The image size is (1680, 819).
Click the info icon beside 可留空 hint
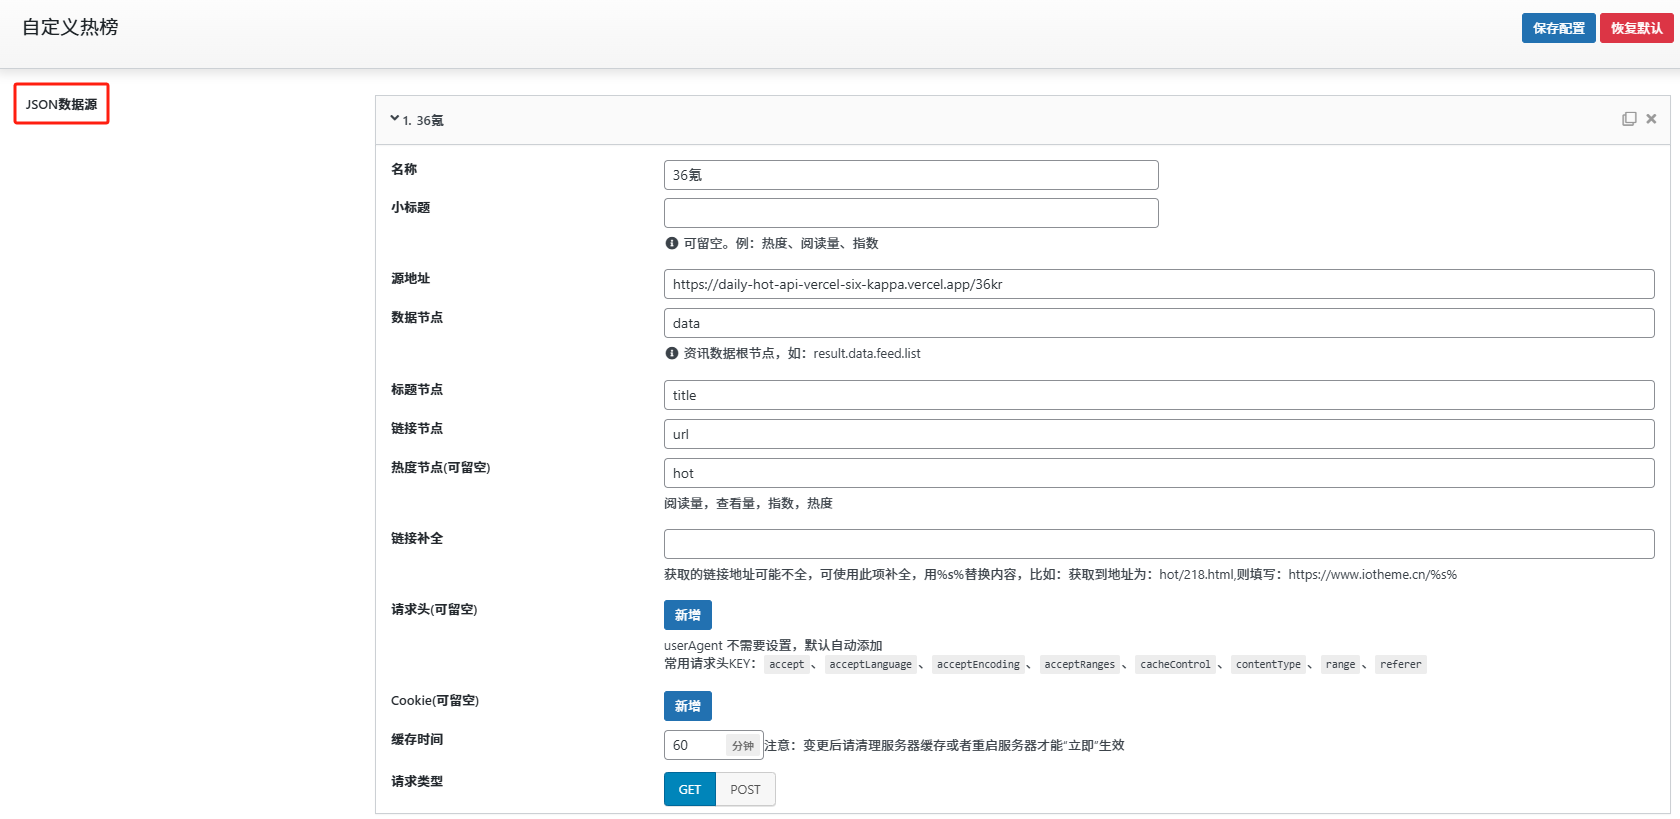tap(672, 243)
